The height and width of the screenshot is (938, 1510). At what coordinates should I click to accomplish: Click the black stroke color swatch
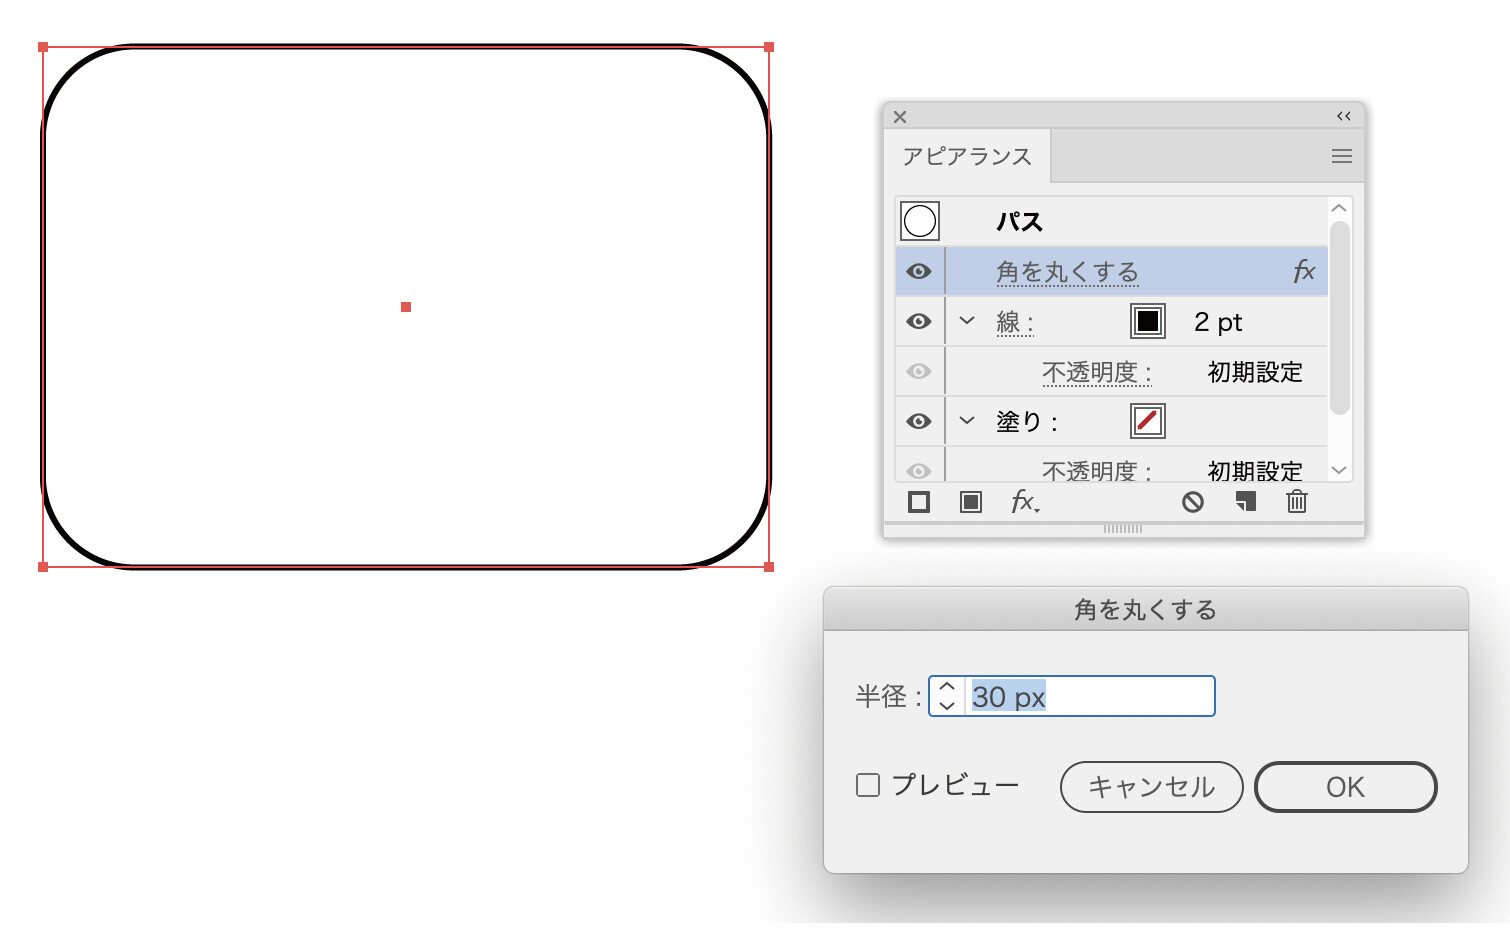coord(1148,322)
